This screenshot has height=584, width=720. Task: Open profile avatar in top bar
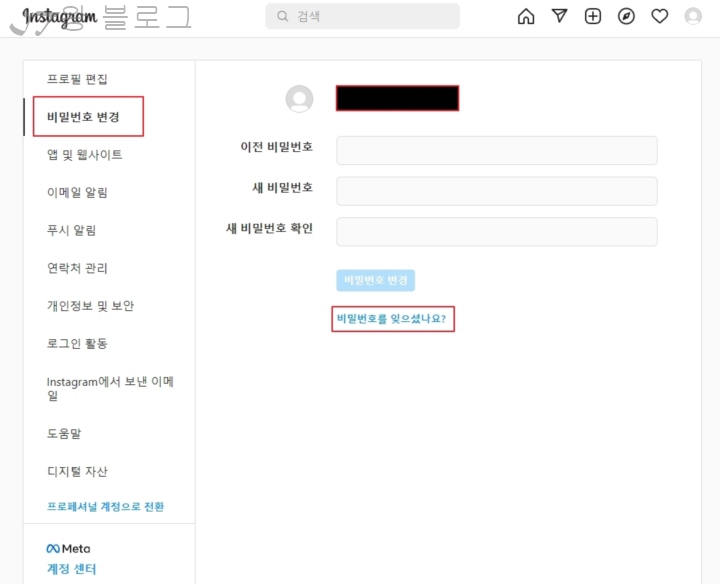(693, 17)
